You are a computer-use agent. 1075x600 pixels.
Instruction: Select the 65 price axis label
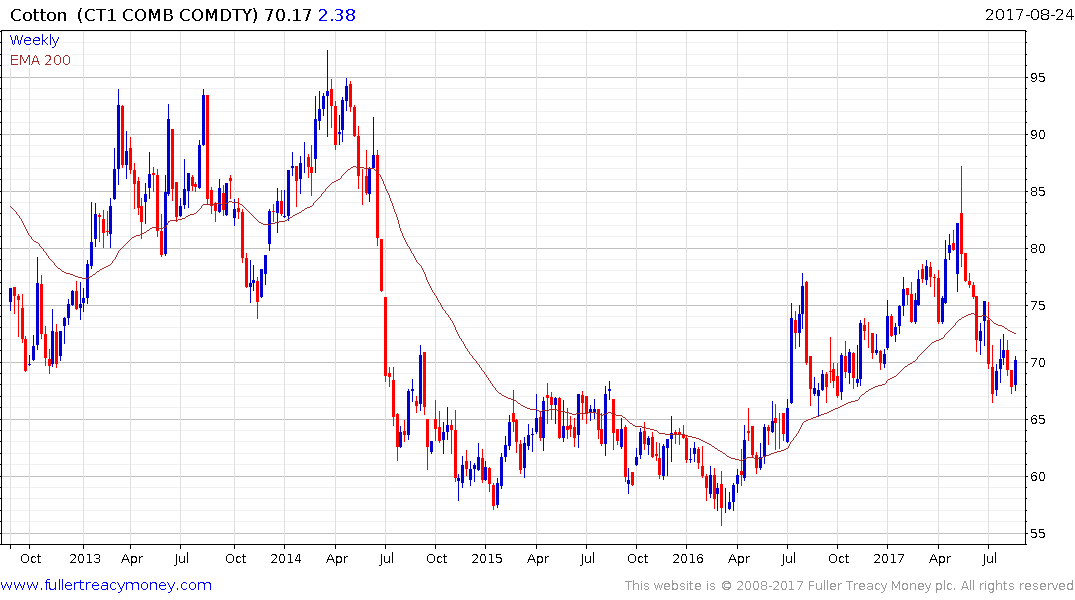1037,419
